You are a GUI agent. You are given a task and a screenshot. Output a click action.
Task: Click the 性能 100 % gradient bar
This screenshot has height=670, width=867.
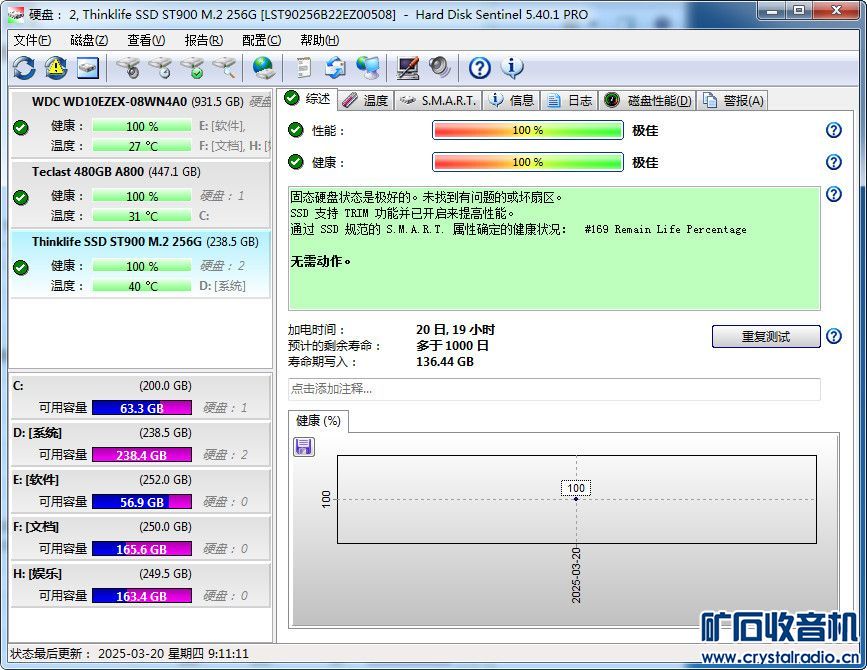(x=527, y=130)
